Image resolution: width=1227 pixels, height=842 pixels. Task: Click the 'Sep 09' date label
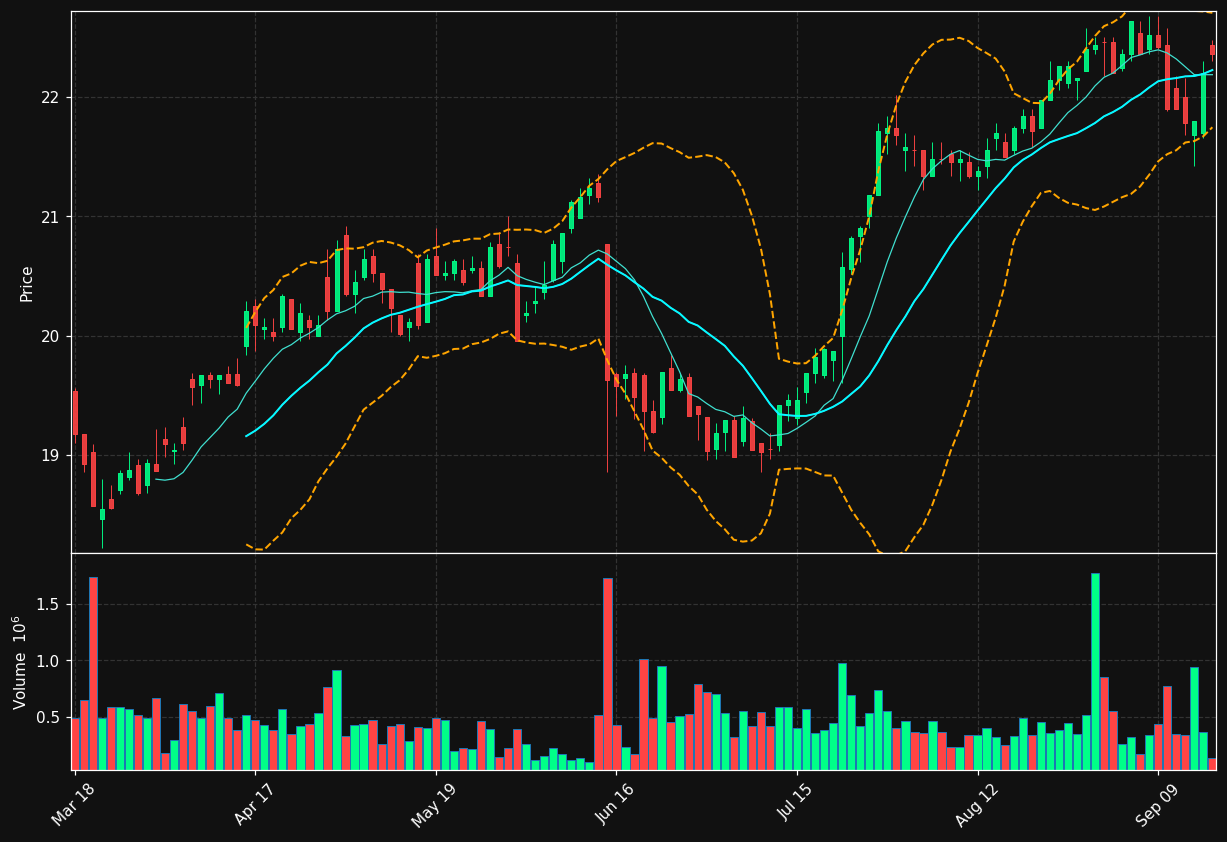[1157, 803]
